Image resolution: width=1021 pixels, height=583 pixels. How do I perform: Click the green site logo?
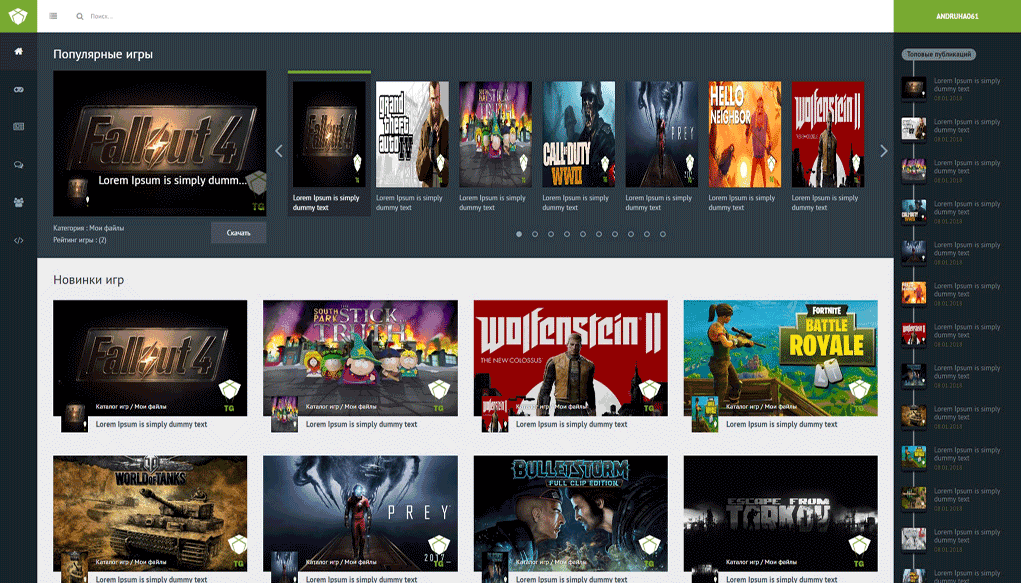coord(18,16)
